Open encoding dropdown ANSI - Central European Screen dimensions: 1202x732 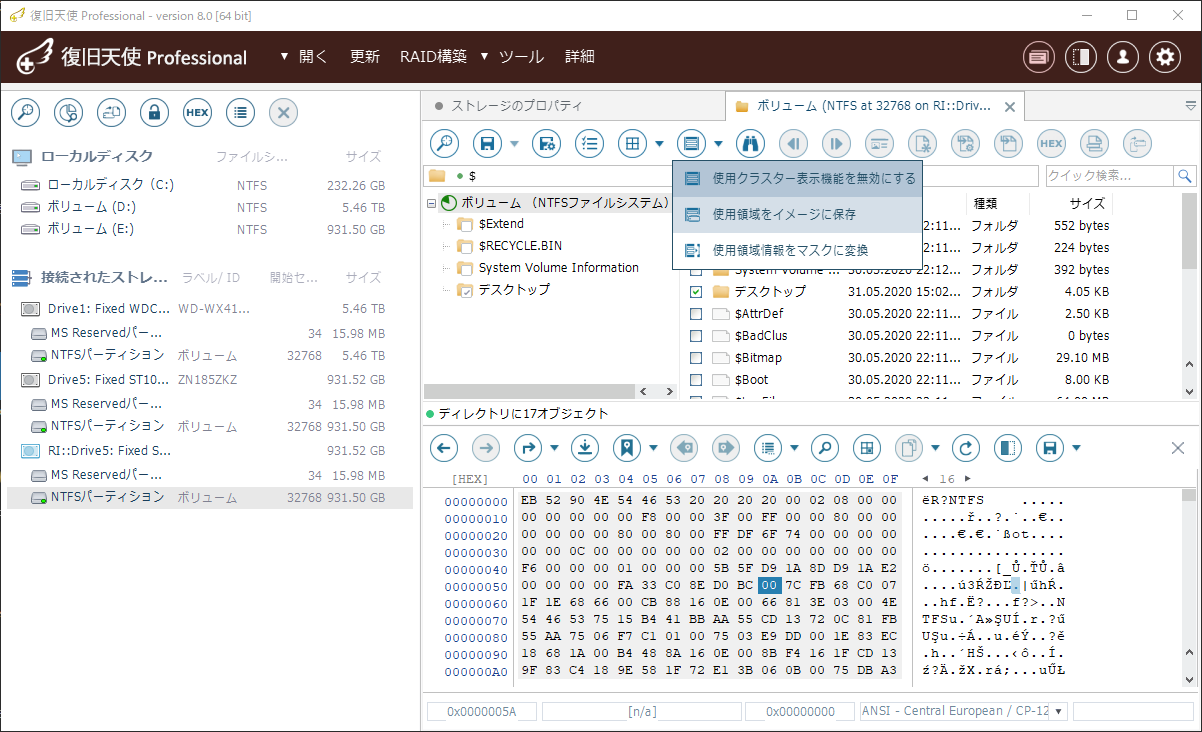pos(1058,711)
